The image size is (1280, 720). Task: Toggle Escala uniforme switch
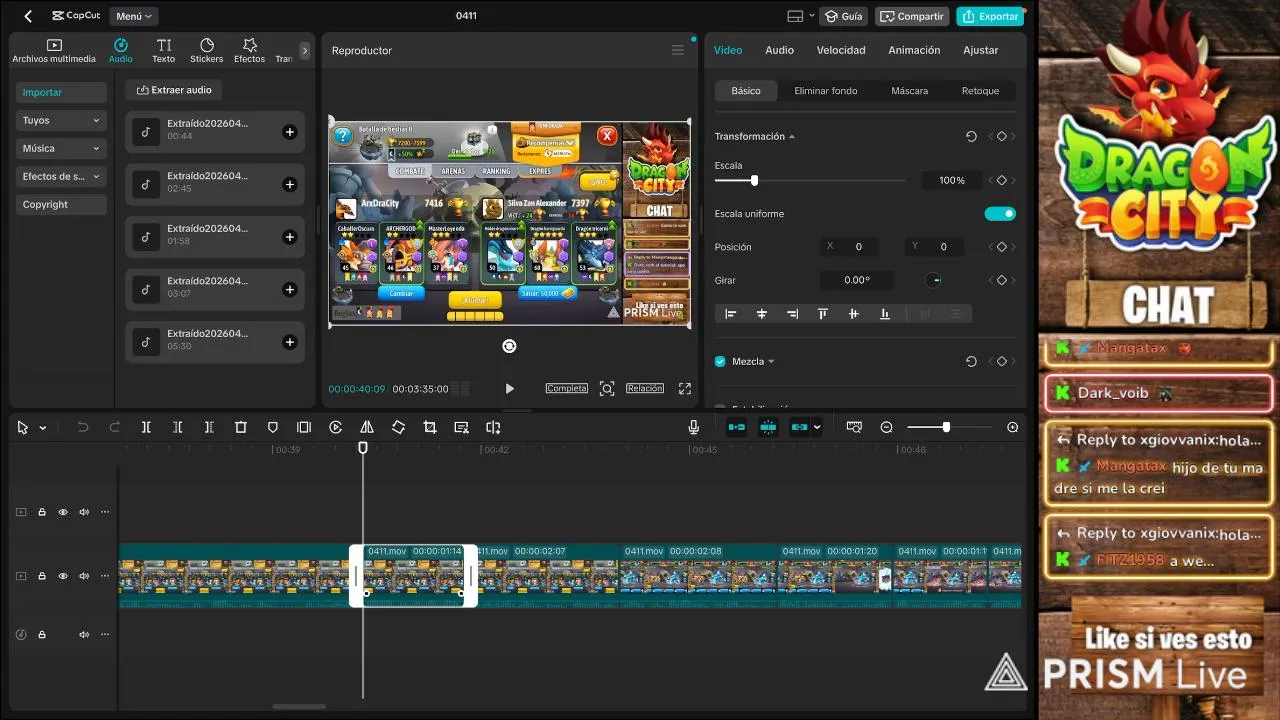1000,213
